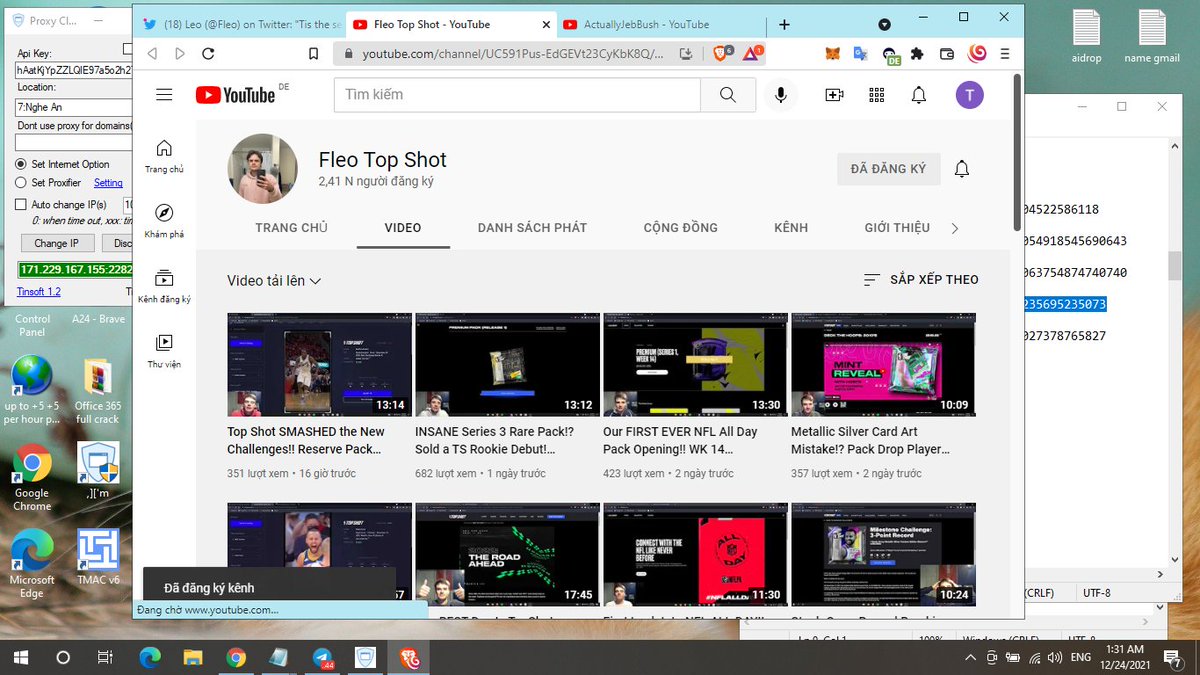
Task: Open the YouTube hamburger guide menu
Action: pyautogui.click(x=164, y=95)
